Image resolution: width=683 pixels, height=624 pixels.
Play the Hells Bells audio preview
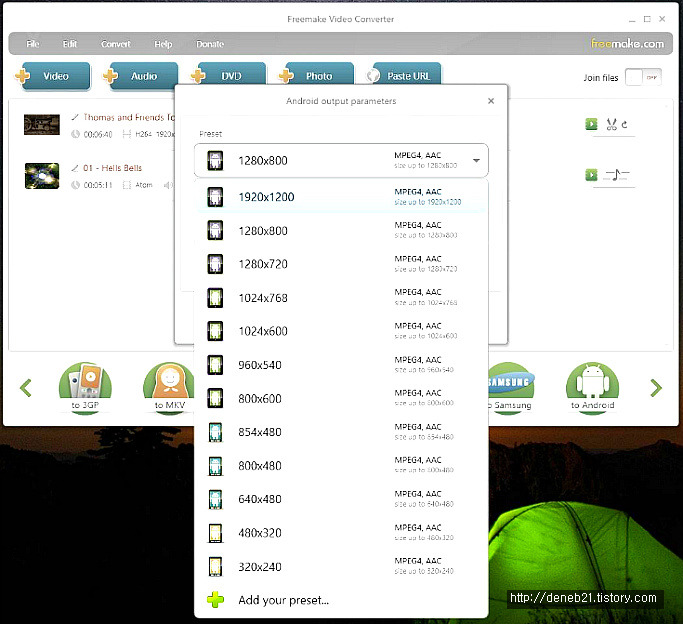tap(591, 175)
